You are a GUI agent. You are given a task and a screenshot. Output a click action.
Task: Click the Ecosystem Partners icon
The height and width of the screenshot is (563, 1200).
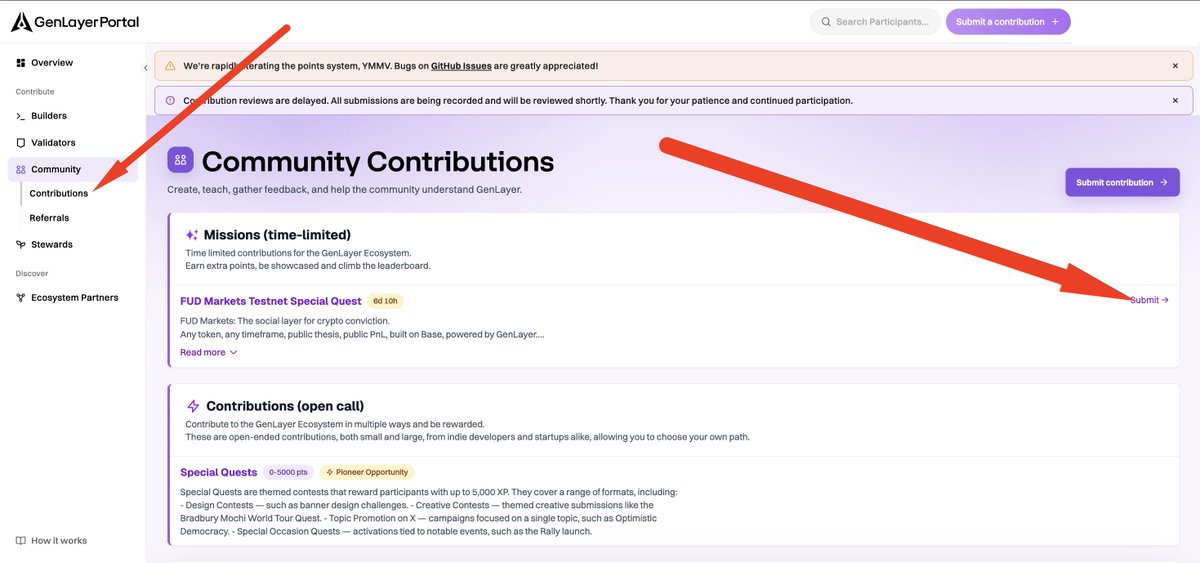tap(21, 298)
